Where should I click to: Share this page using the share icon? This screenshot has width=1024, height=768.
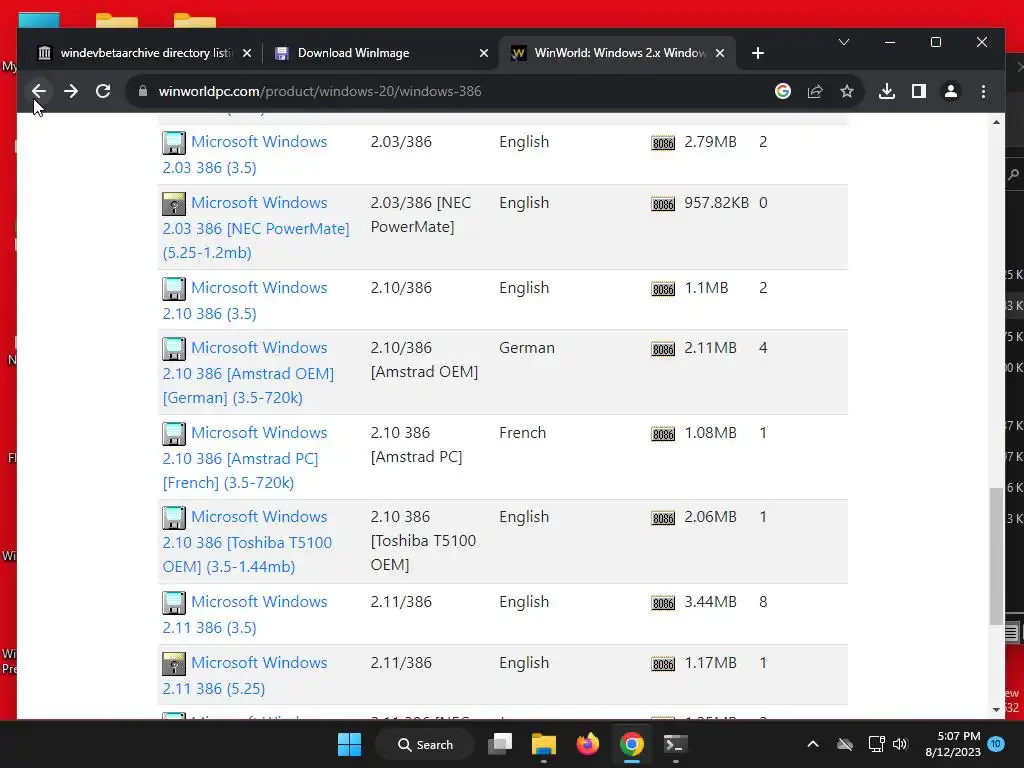pos(815,91)
